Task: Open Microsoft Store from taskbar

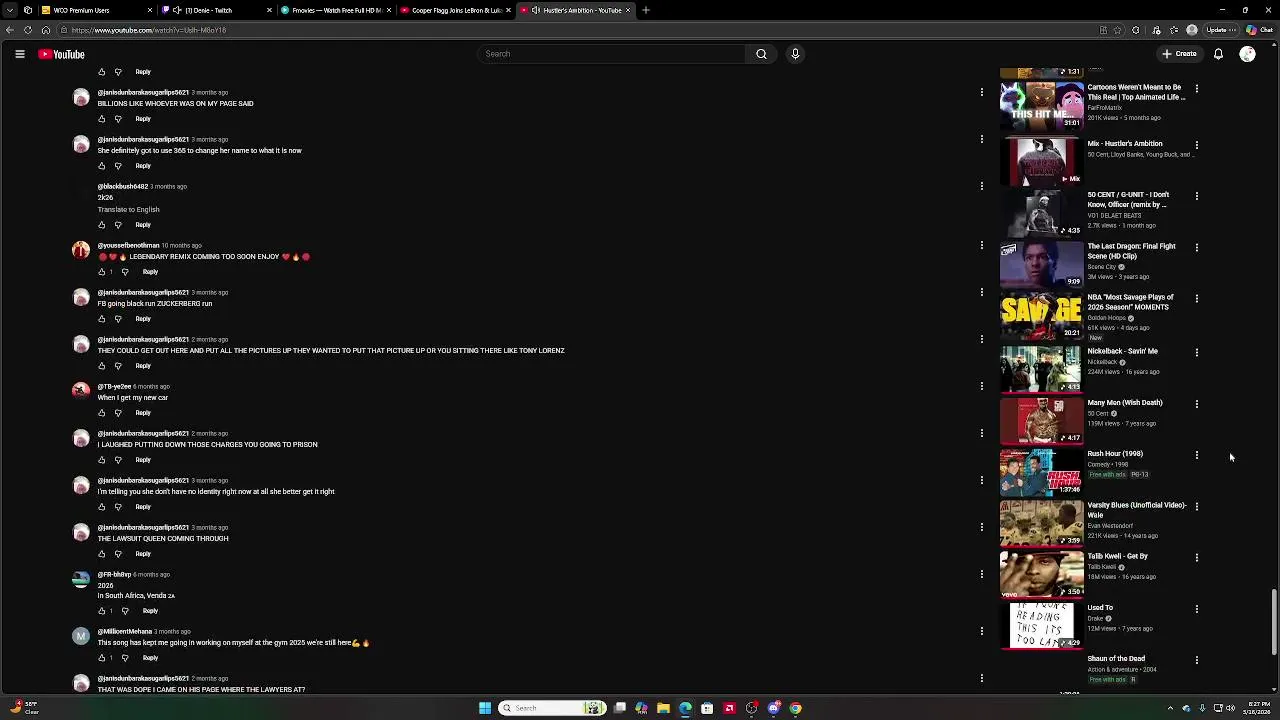Action: click(707, 708)
